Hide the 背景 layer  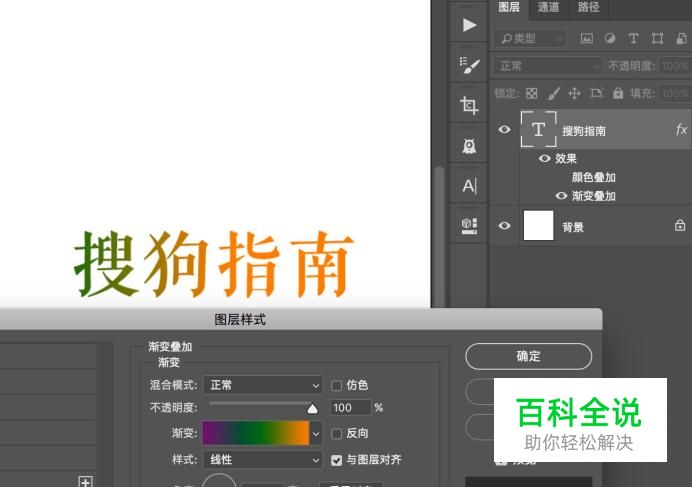pyautogui.click(x=504, y=226)
